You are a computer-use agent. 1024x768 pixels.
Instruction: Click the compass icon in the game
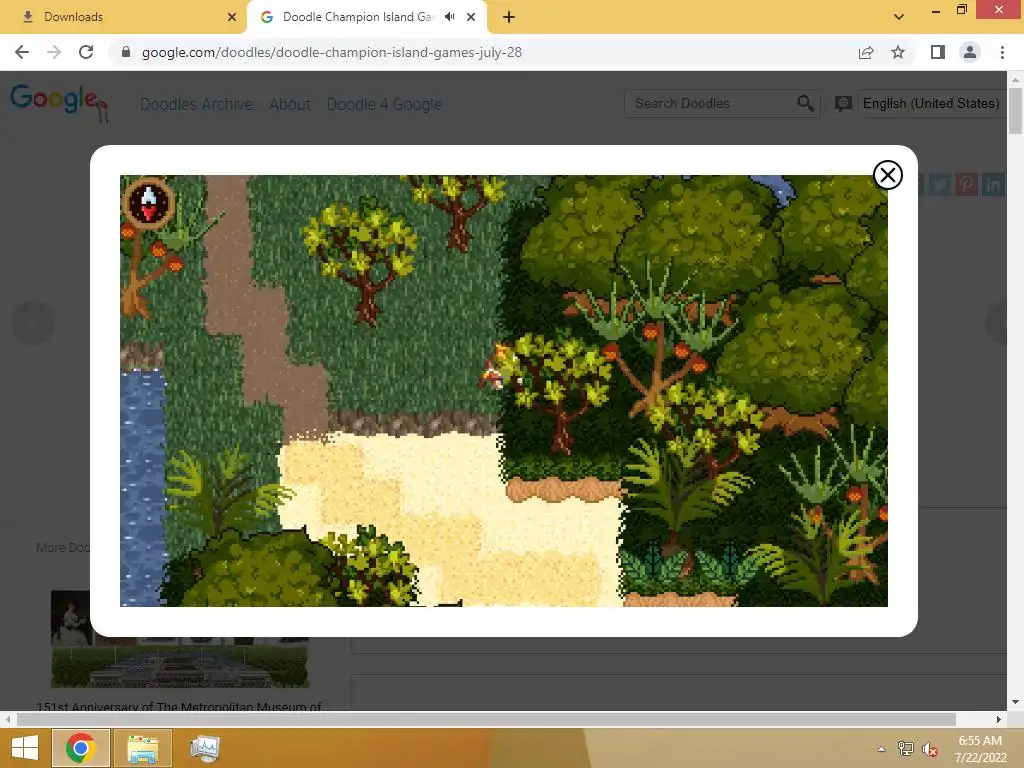click(149, 204)
